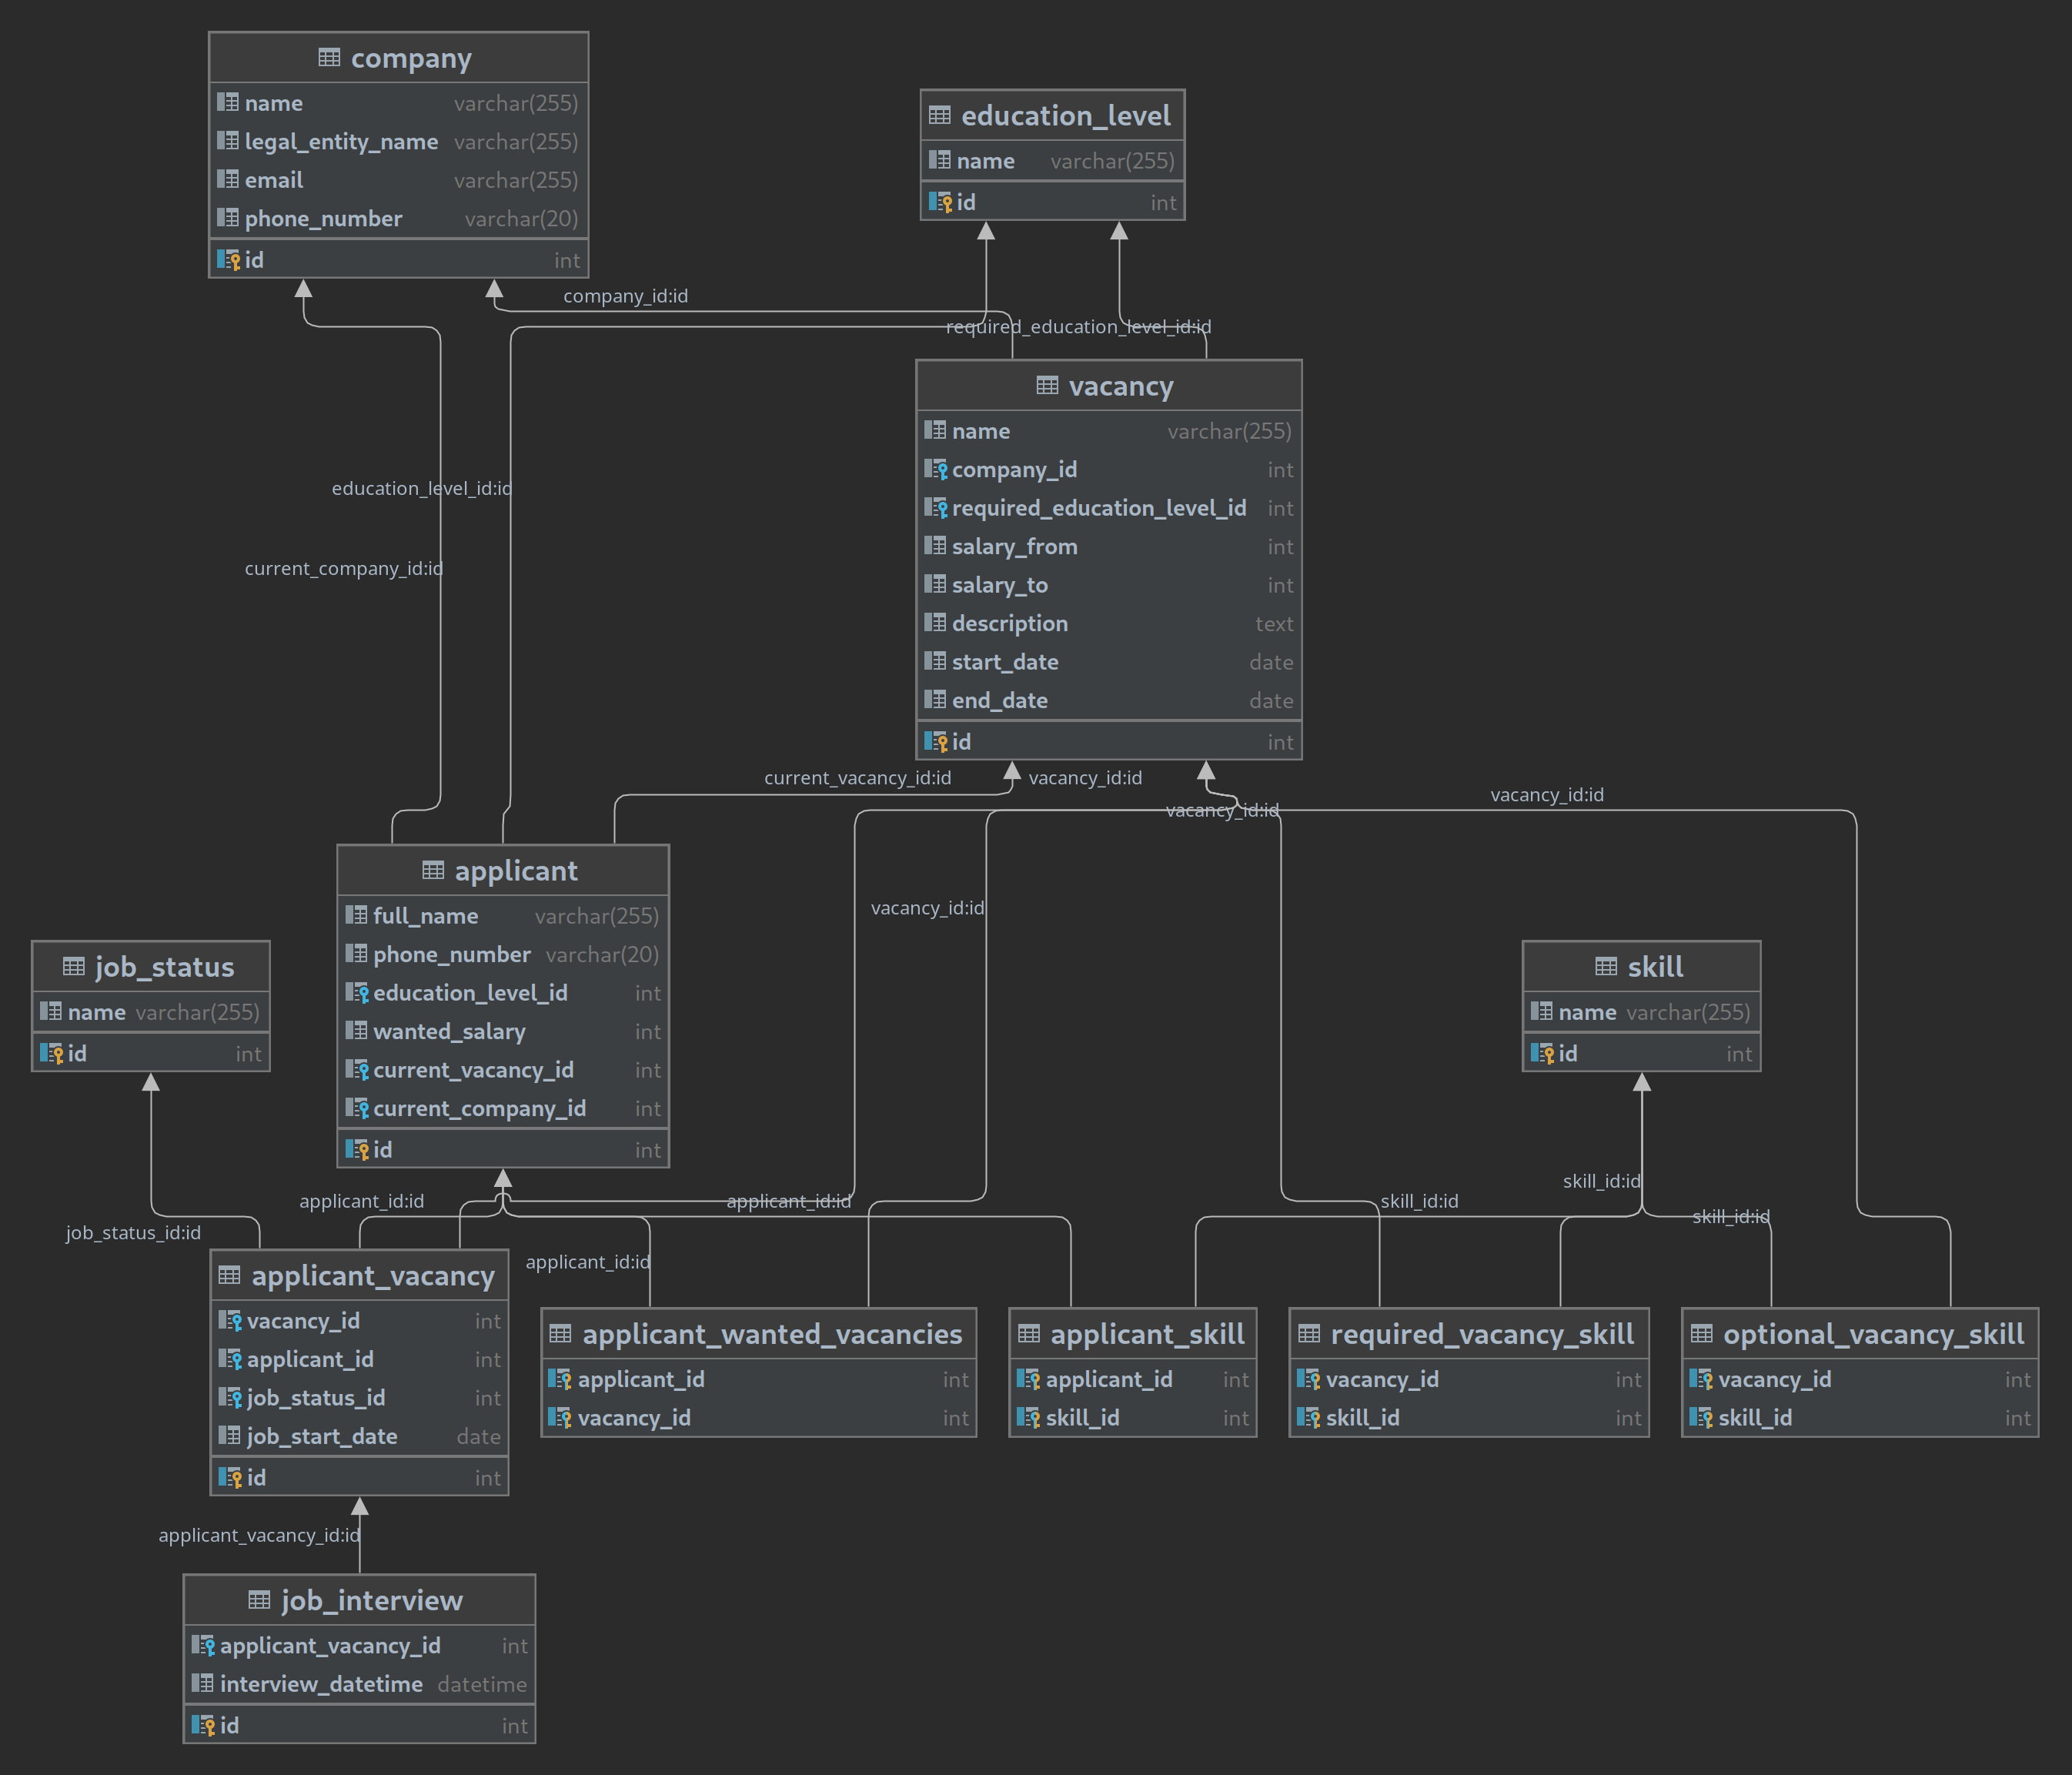
Task: Click foreign key icon beside job_interview applicant_vacancy_id
Action: click(203, 1646)
